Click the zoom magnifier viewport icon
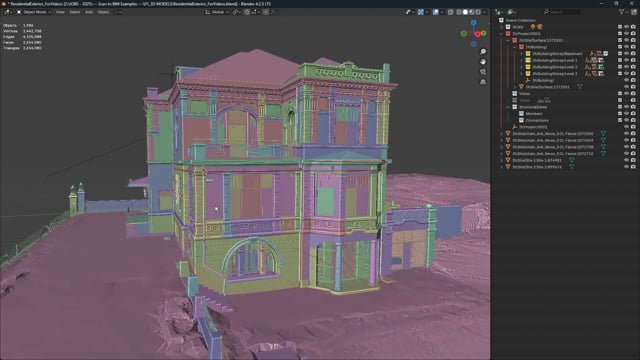Viewport: 640px width, 360px height. (483, 52)
